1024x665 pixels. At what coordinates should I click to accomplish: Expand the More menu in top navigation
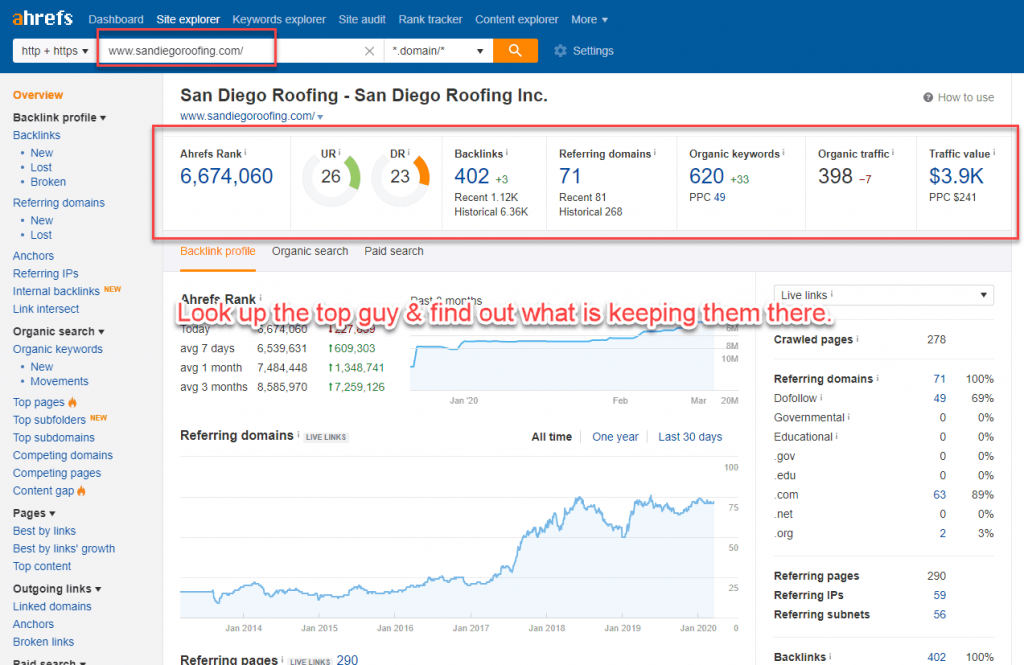click(589, 19)
